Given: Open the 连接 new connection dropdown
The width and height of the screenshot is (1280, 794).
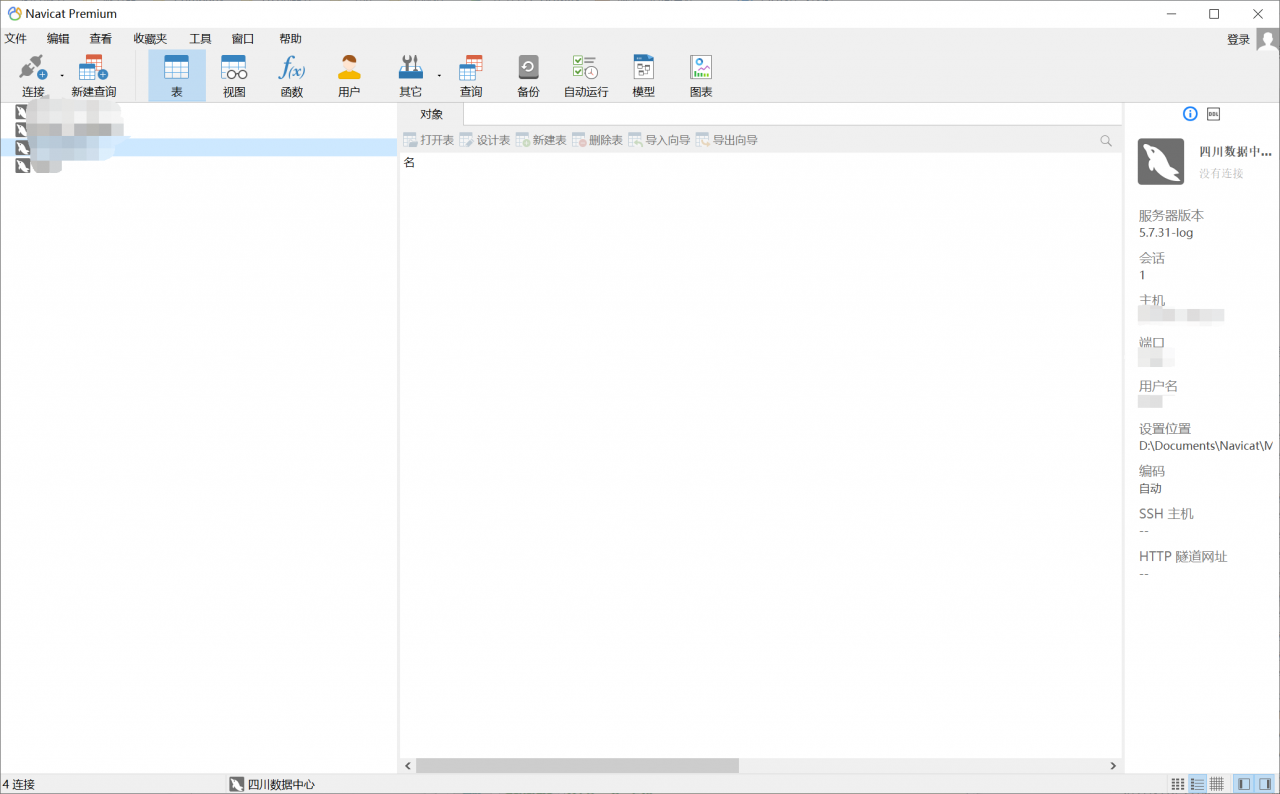Looking at the screenshot, I should pyautogui.click(x=62, y=74).
